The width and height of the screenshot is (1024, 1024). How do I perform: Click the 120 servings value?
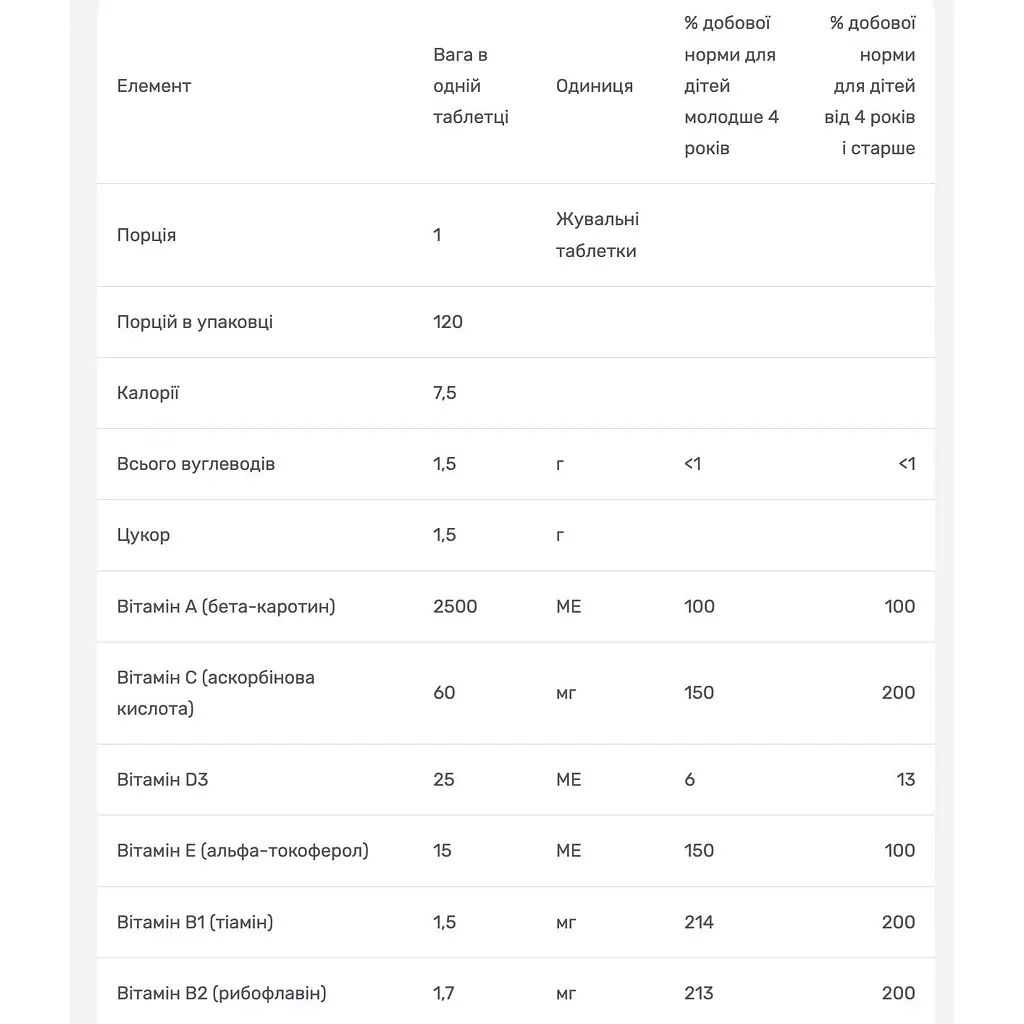tap(447, 322)
